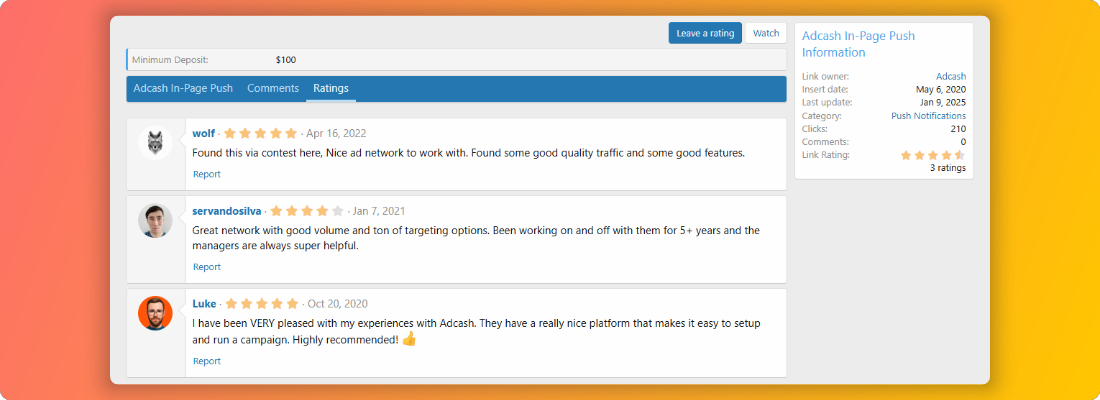Click the star rating in wolf's review
Viewport: 1100px width, 400px height.
point(260,133)
